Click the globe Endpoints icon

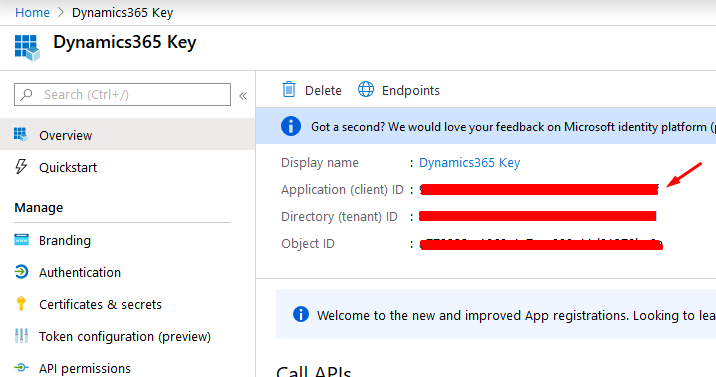366,89
